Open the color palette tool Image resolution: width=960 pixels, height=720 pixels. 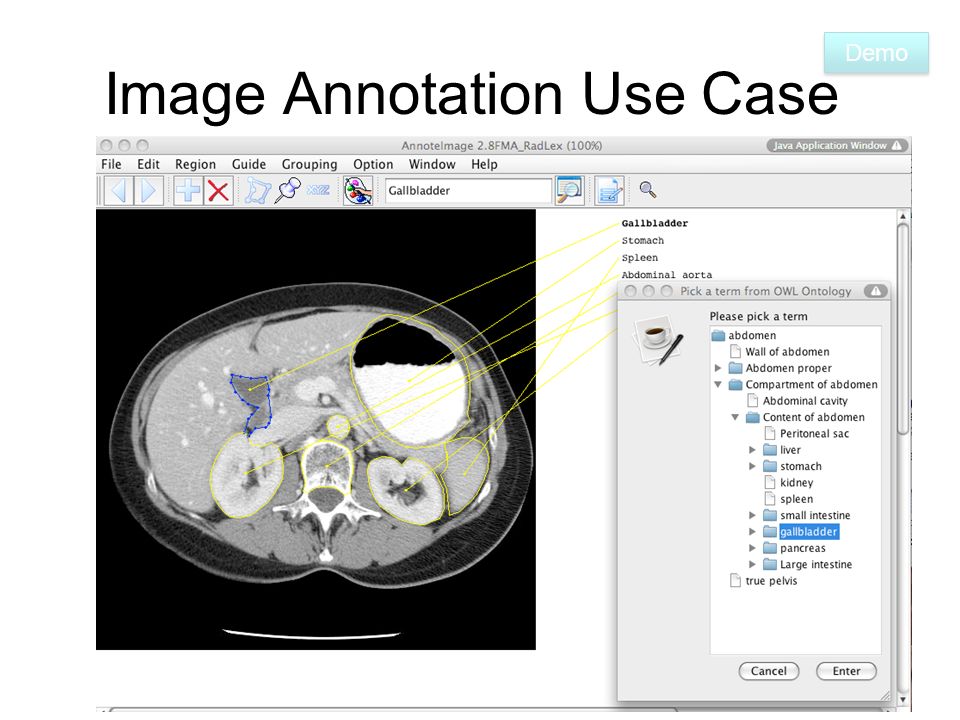358,190
